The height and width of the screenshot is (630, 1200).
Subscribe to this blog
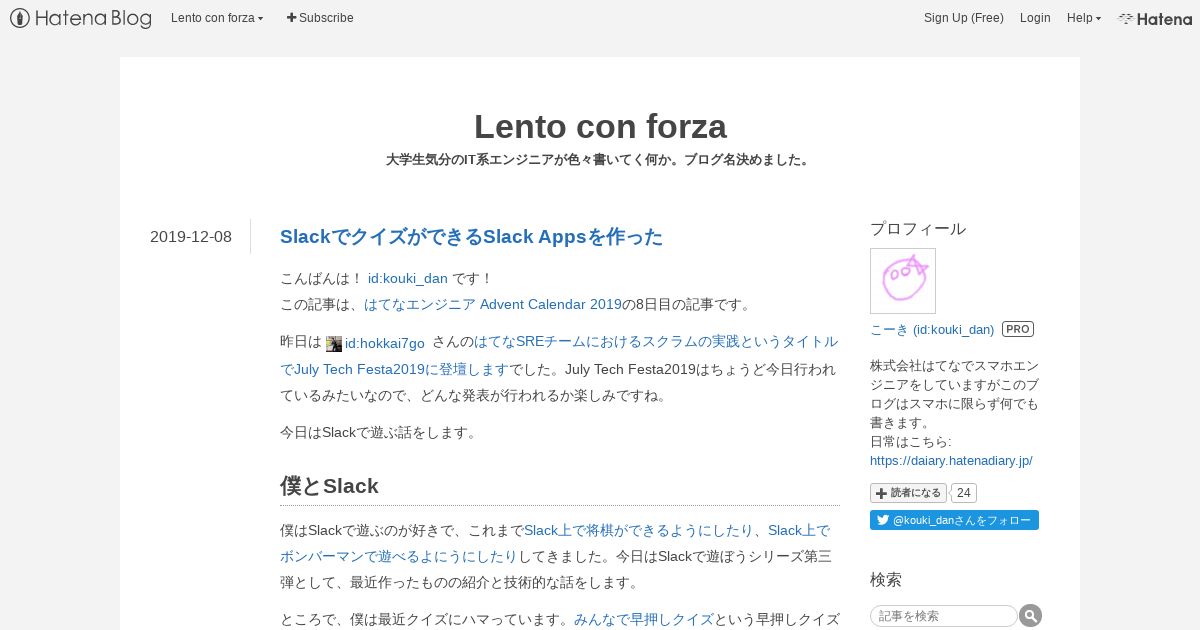(x=320, y=18)
